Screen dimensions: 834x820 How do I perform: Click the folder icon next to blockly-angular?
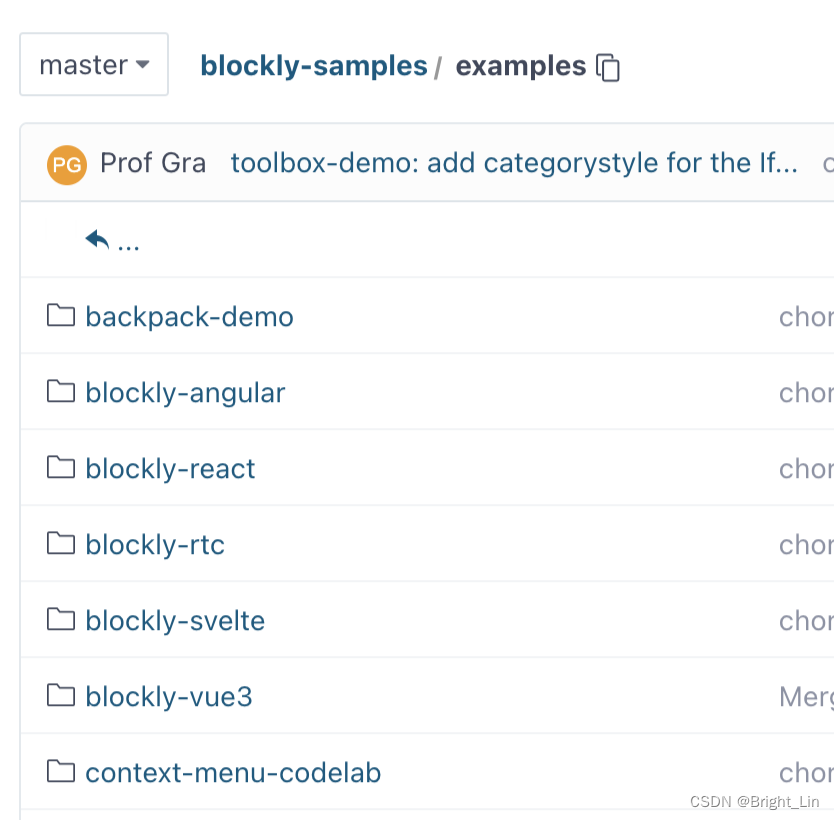pyautogui.click(x=61, y=392)
